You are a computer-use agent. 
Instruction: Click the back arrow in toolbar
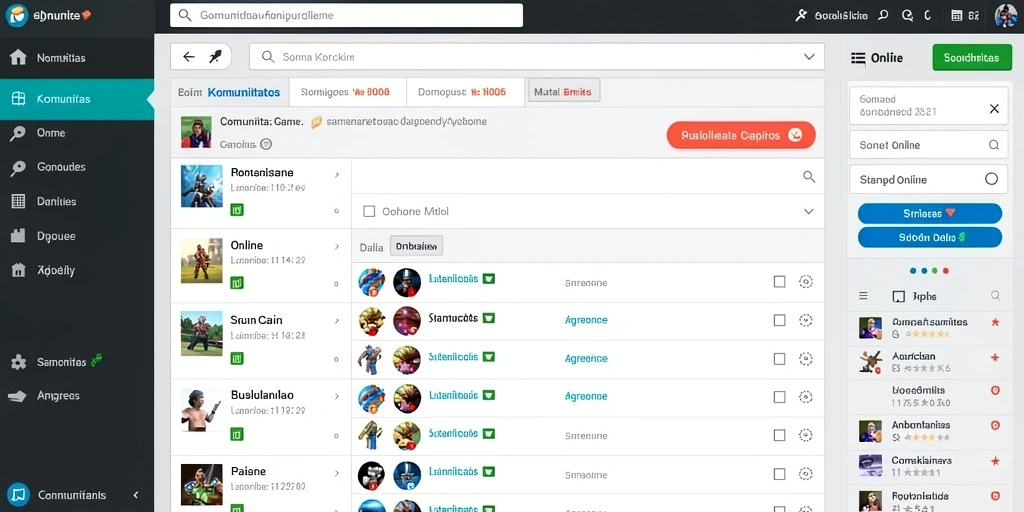pyautogui.click(x=189, y=57)
